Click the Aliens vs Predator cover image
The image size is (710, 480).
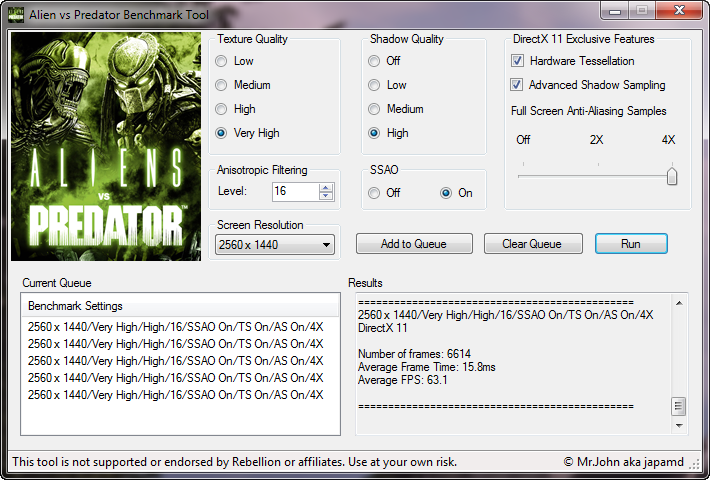(x=106, y=146)
